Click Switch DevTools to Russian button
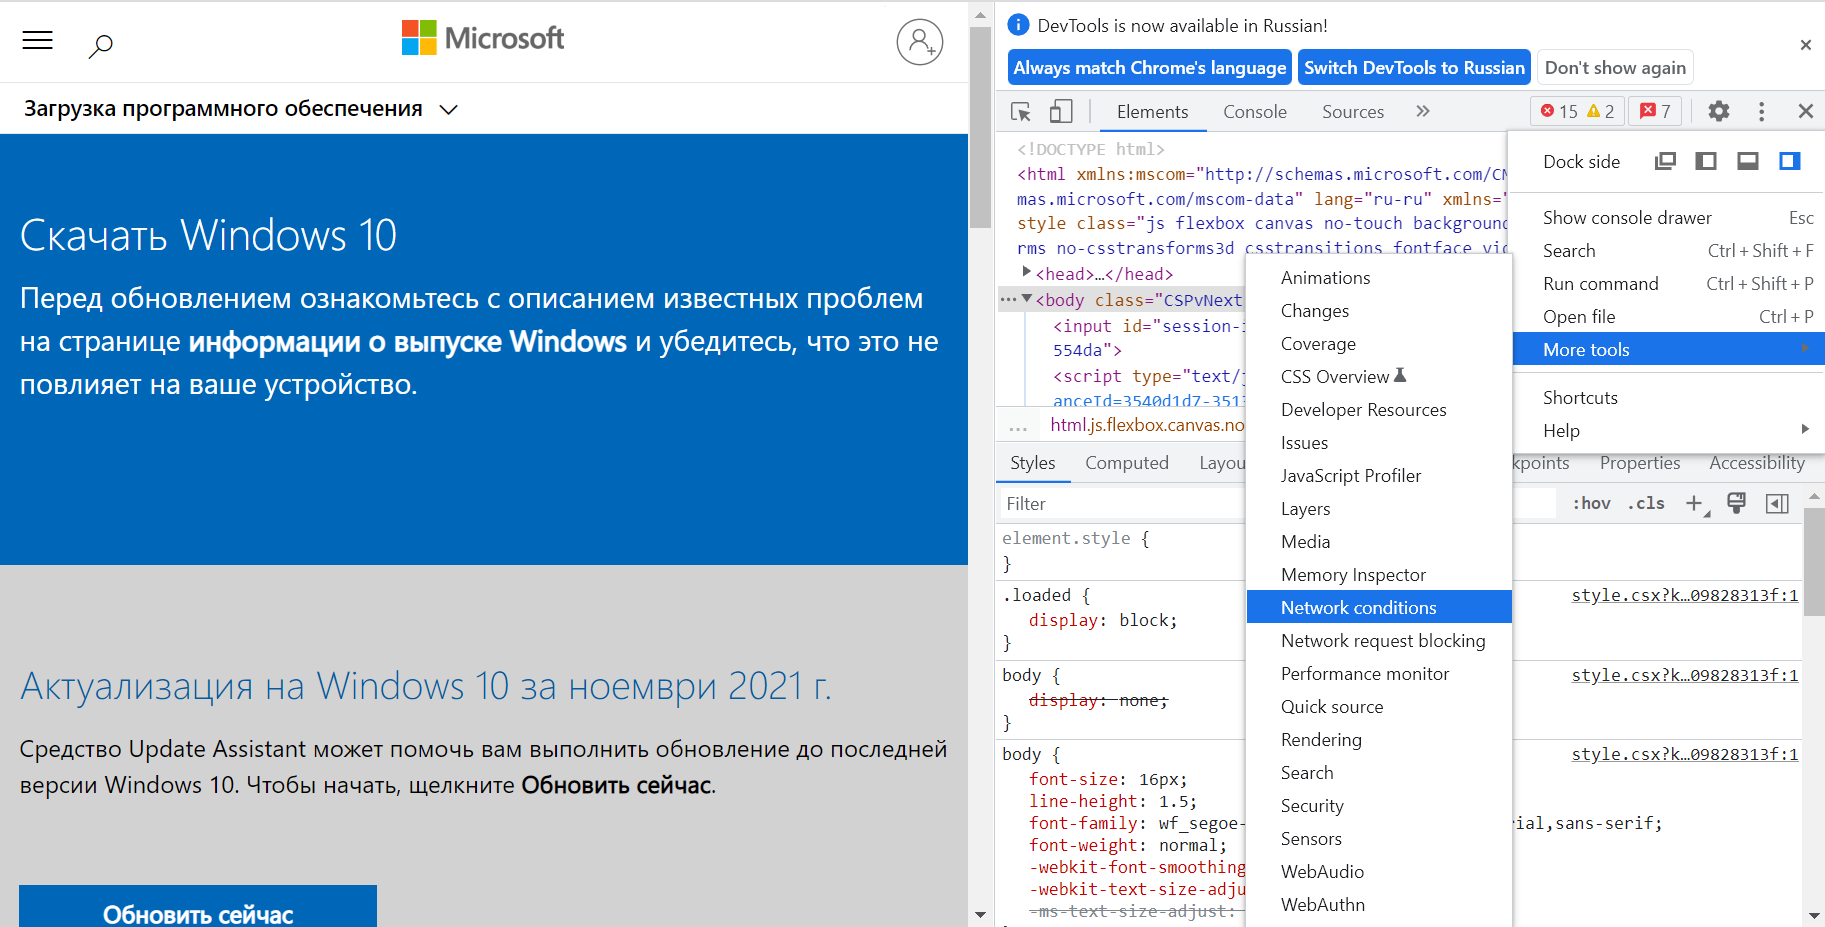The width and height of the screenshot is (1825, 927). [x=1414, y=68]
